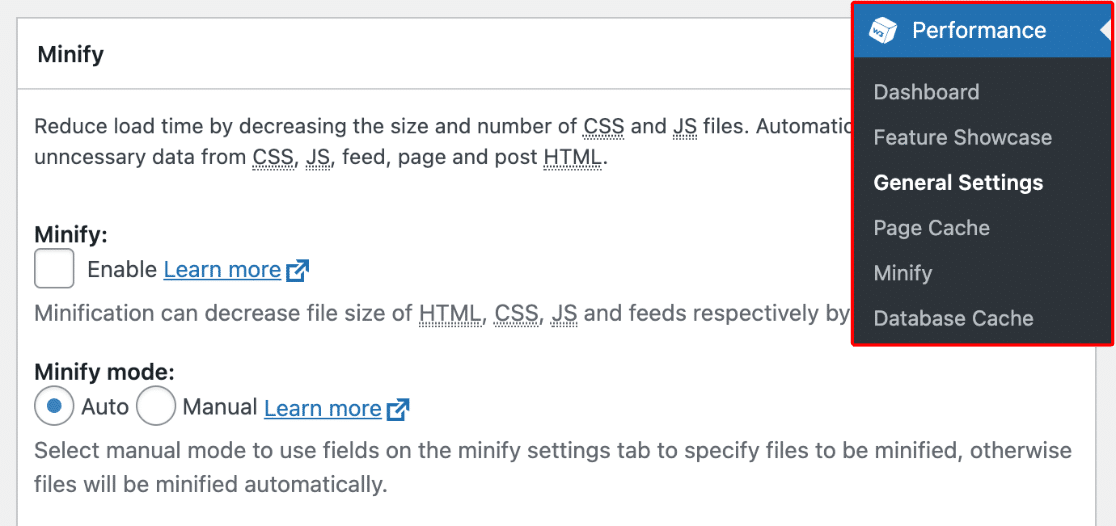
Task: Click the W3 Total Cache cube icon
Action: pos(882,30)
